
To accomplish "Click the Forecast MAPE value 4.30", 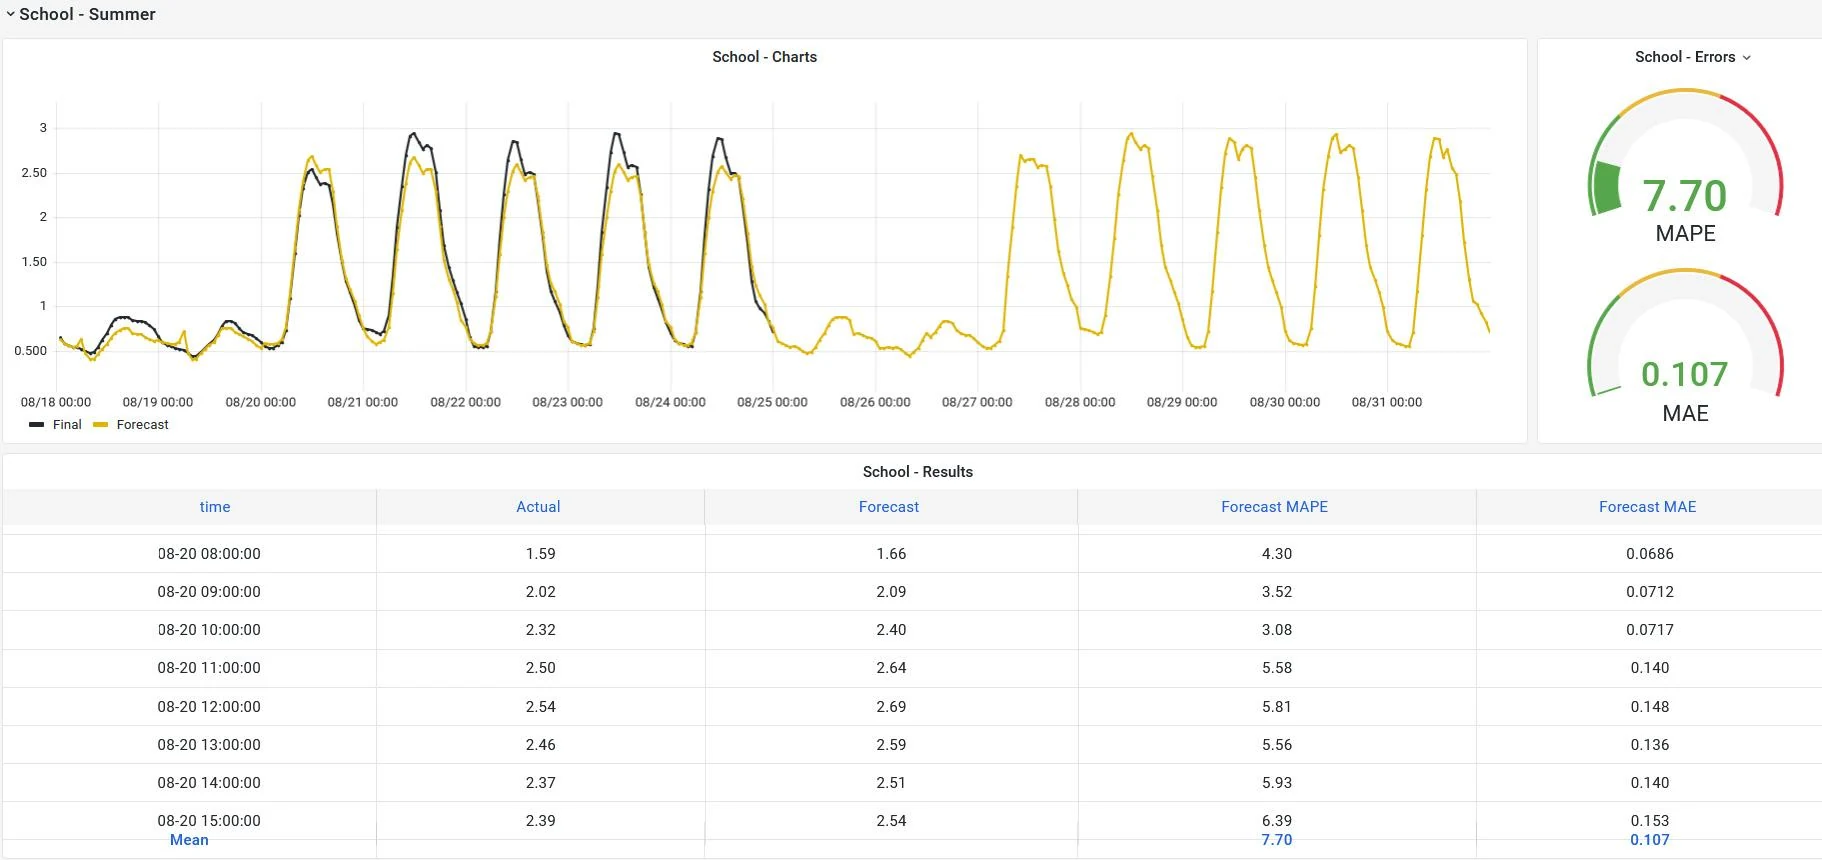I will click(x=1277, y=554).
